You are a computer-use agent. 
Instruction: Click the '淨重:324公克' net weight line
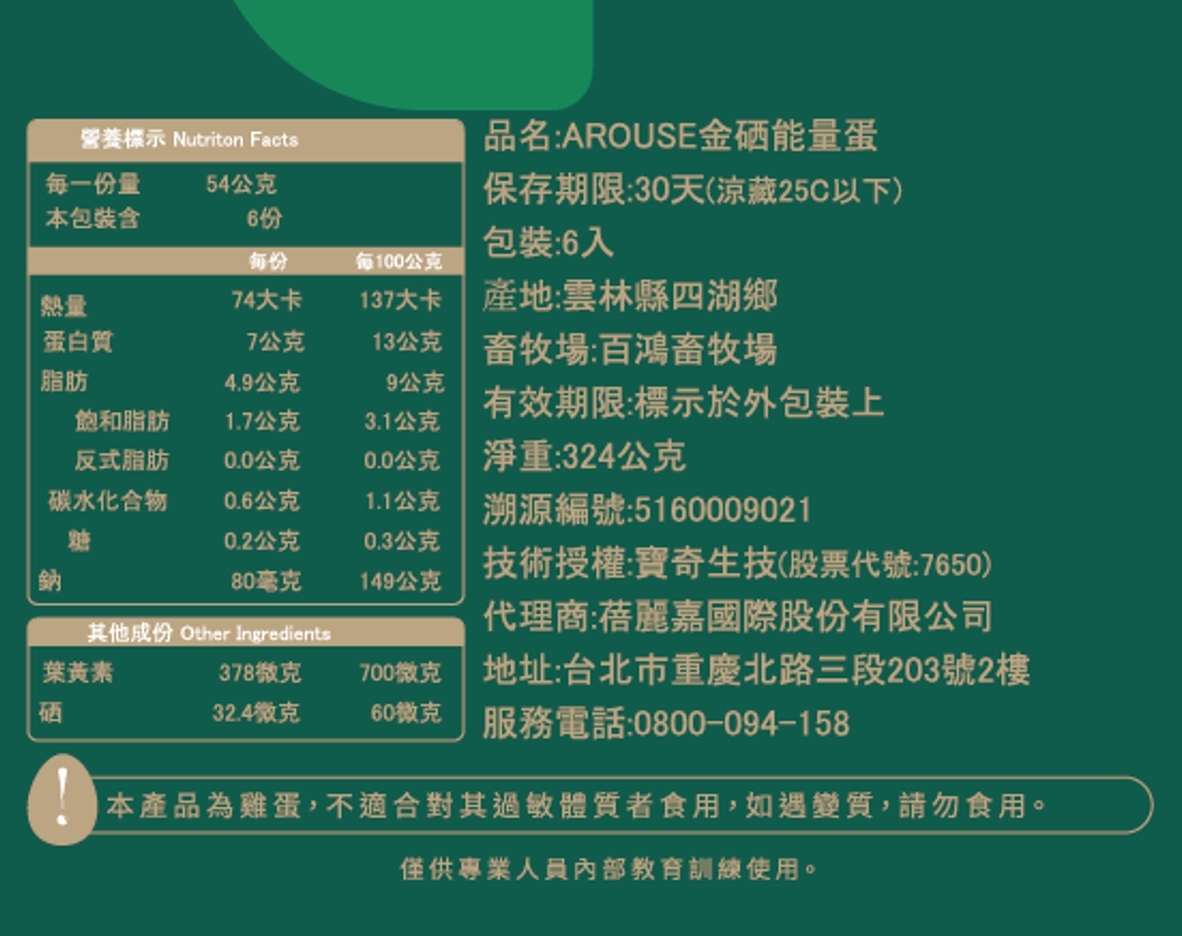point(585,456)
